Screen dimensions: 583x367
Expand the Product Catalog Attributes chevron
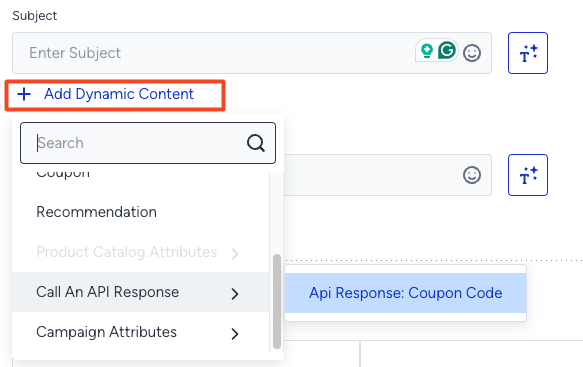(x=235, y=254)
